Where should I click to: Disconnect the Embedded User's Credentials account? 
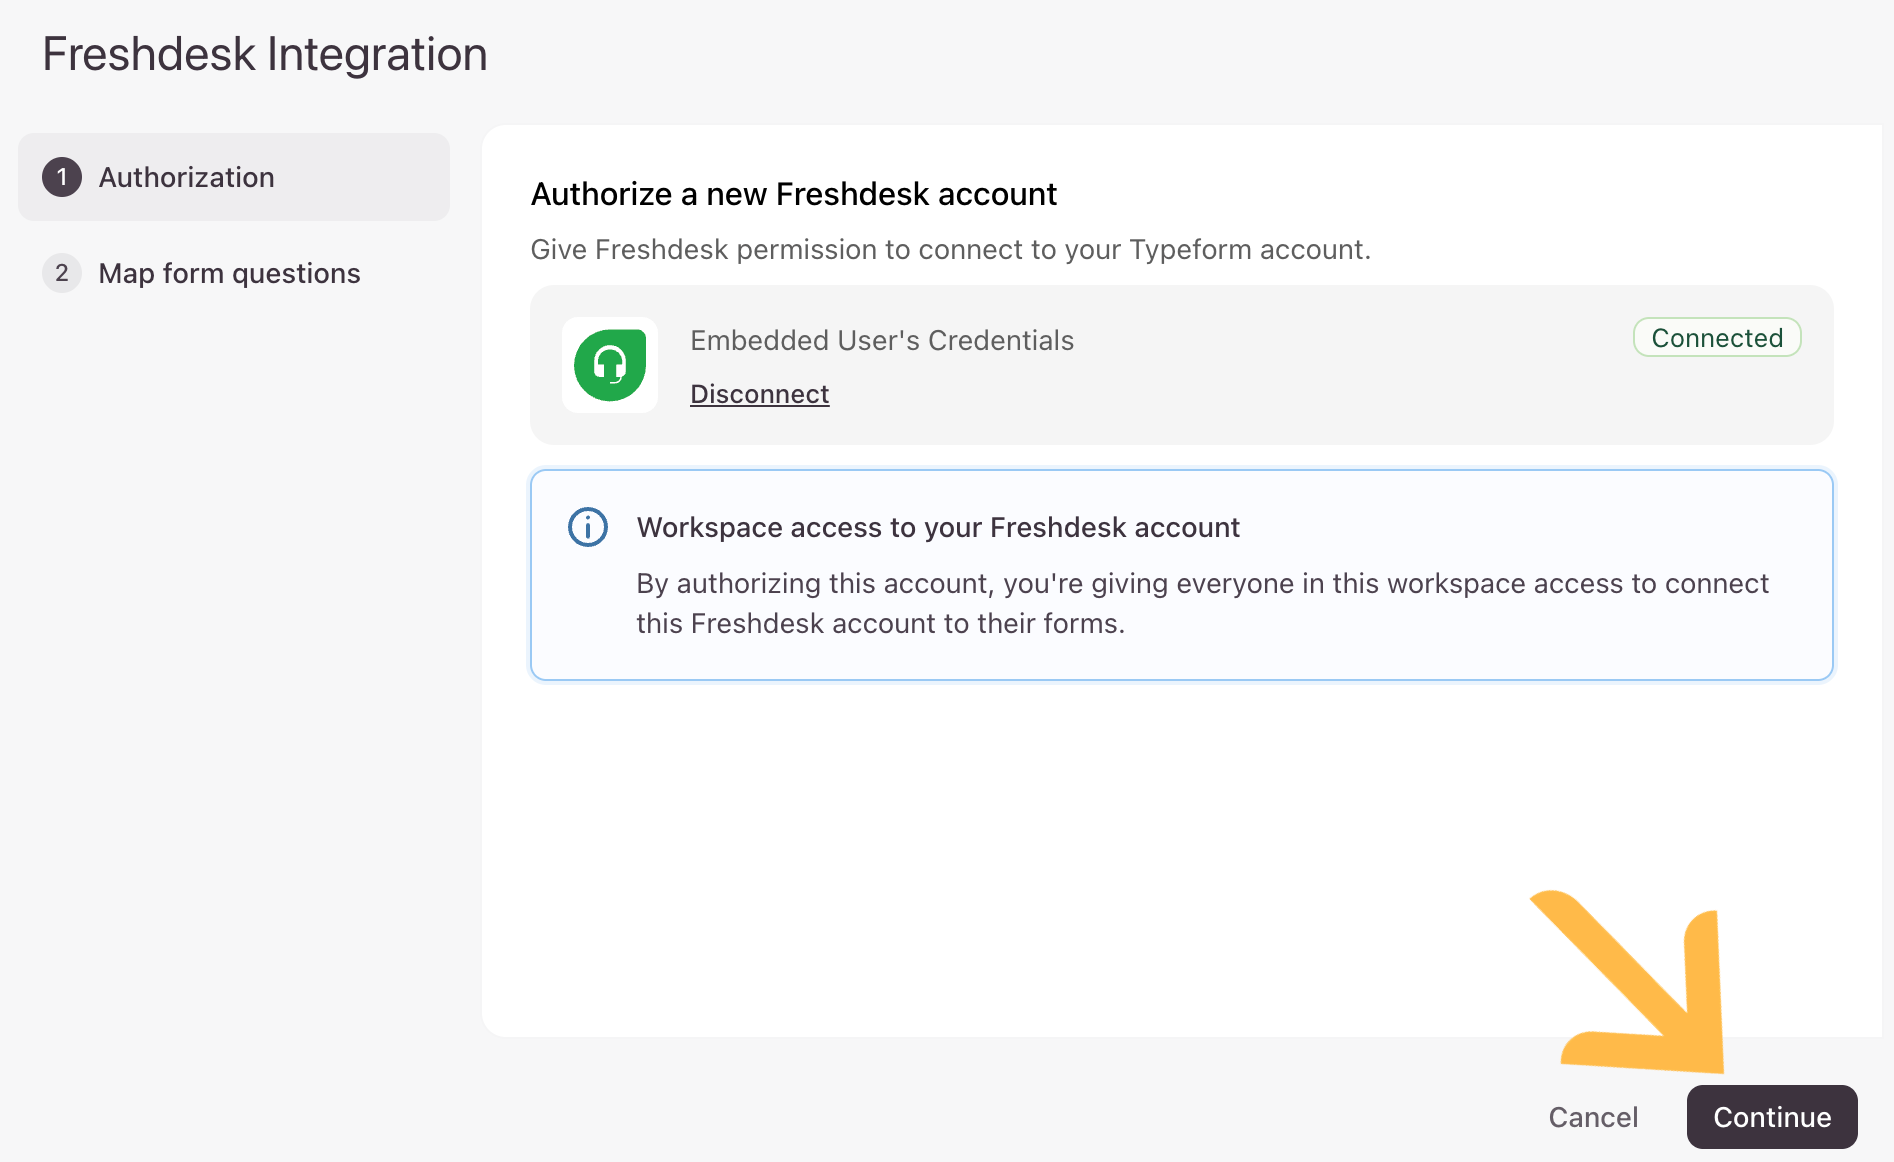click(x=759, y=393)
